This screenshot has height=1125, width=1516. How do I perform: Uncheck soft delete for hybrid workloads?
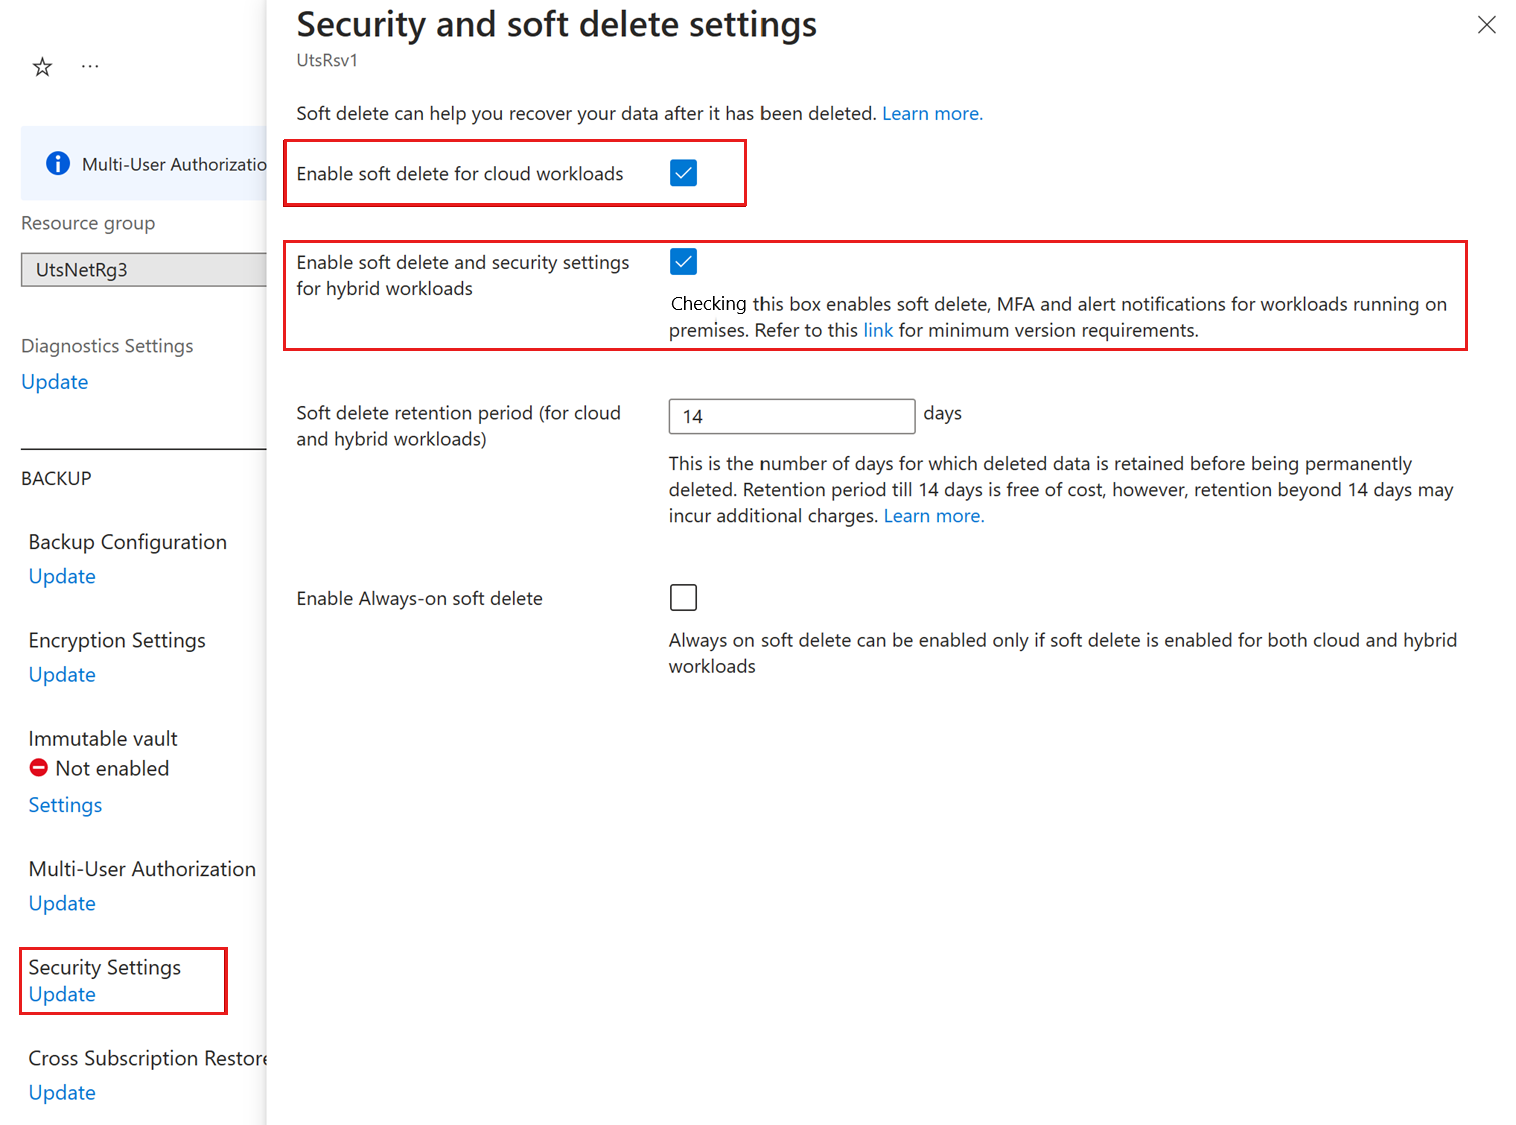pos(683,262)
